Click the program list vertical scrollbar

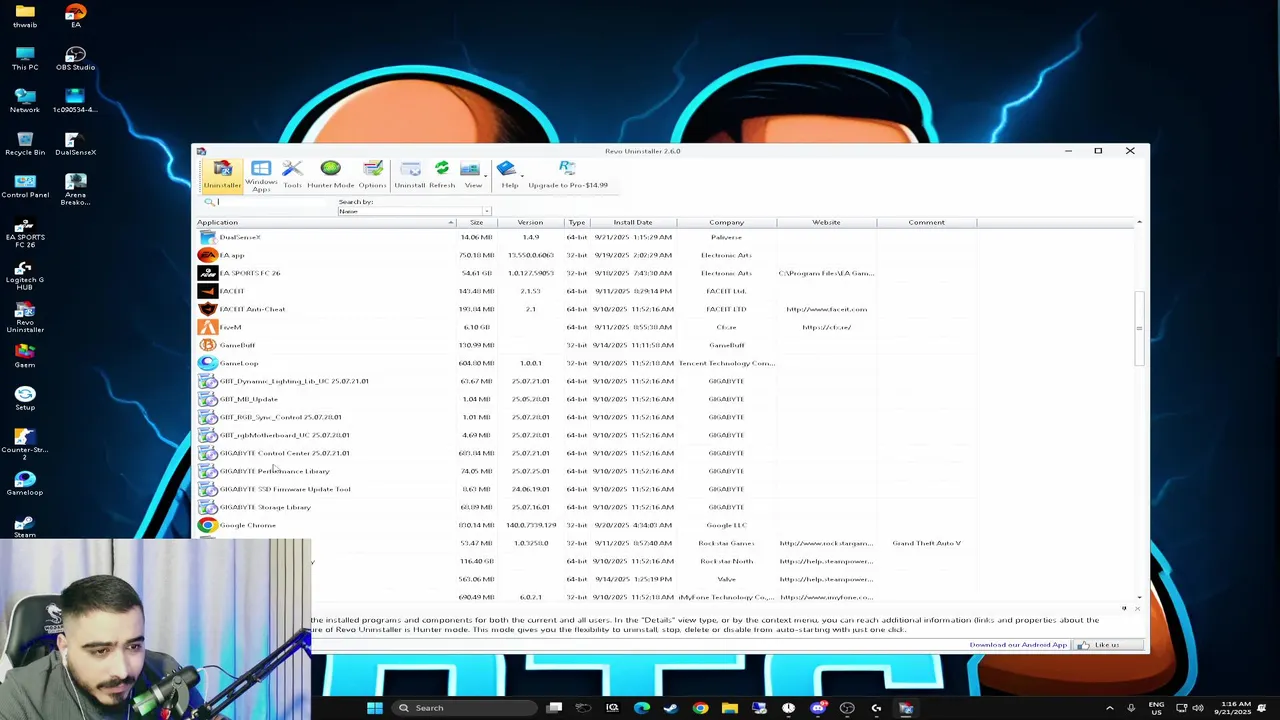tap(1139, 330)
